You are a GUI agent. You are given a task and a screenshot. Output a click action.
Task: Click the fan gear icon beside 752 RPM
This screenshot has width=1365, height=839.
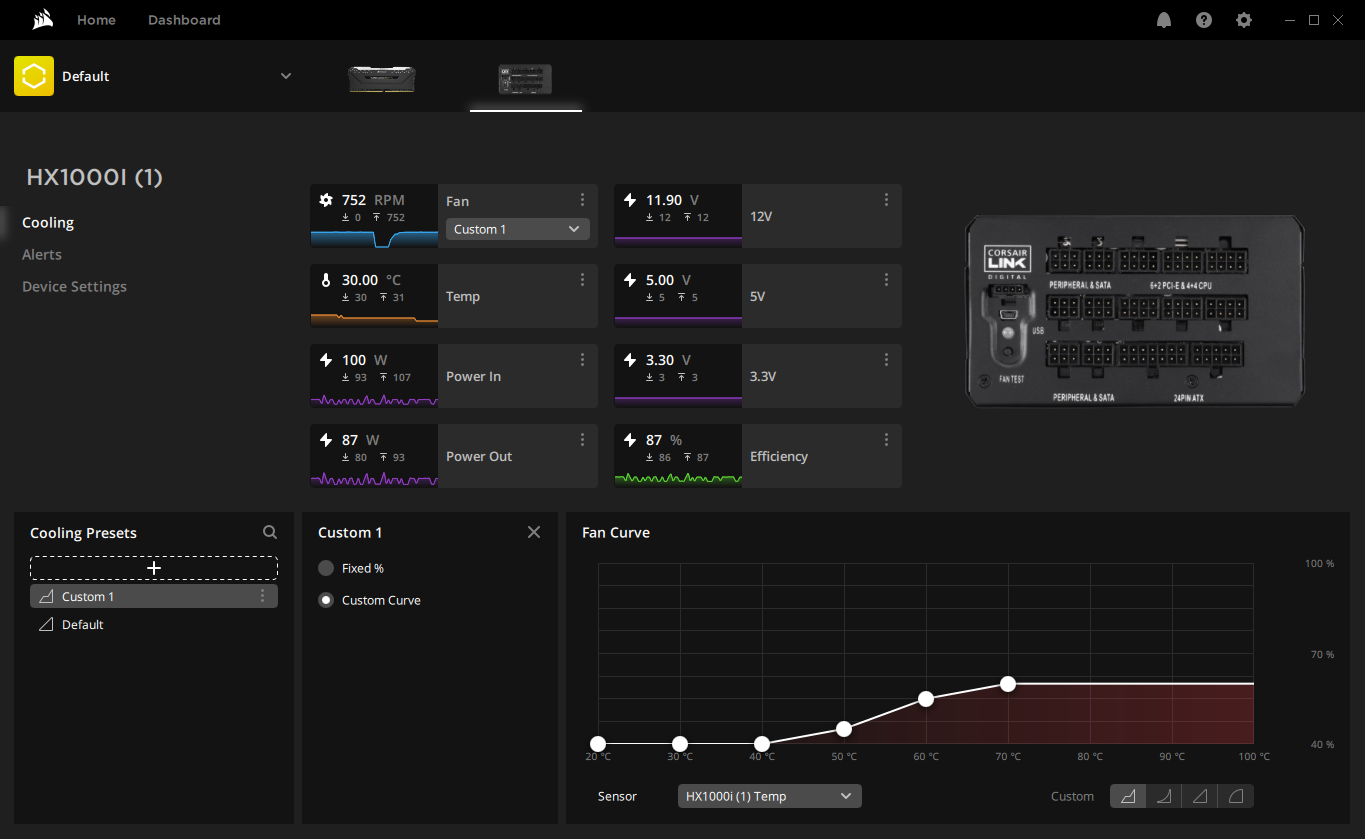point(326,200)
